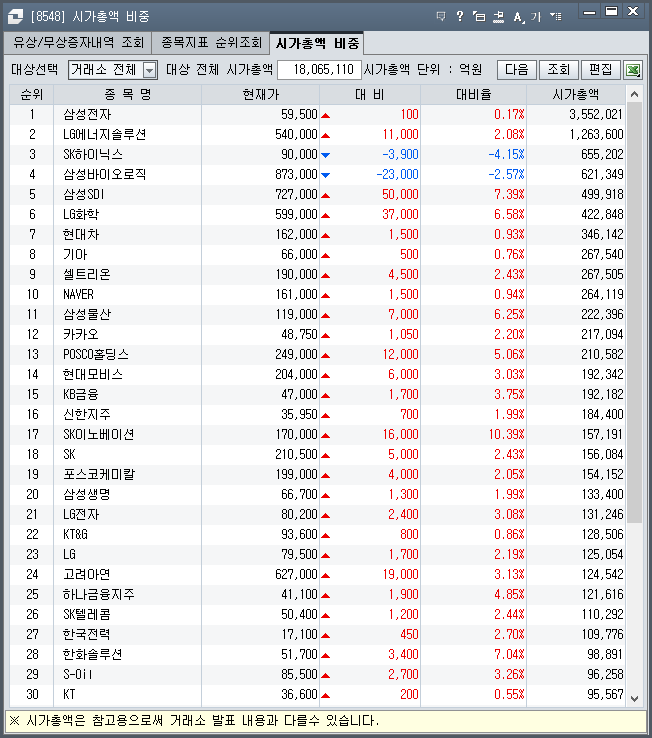Select the SK하이닉스 stock name

[93, 155]
